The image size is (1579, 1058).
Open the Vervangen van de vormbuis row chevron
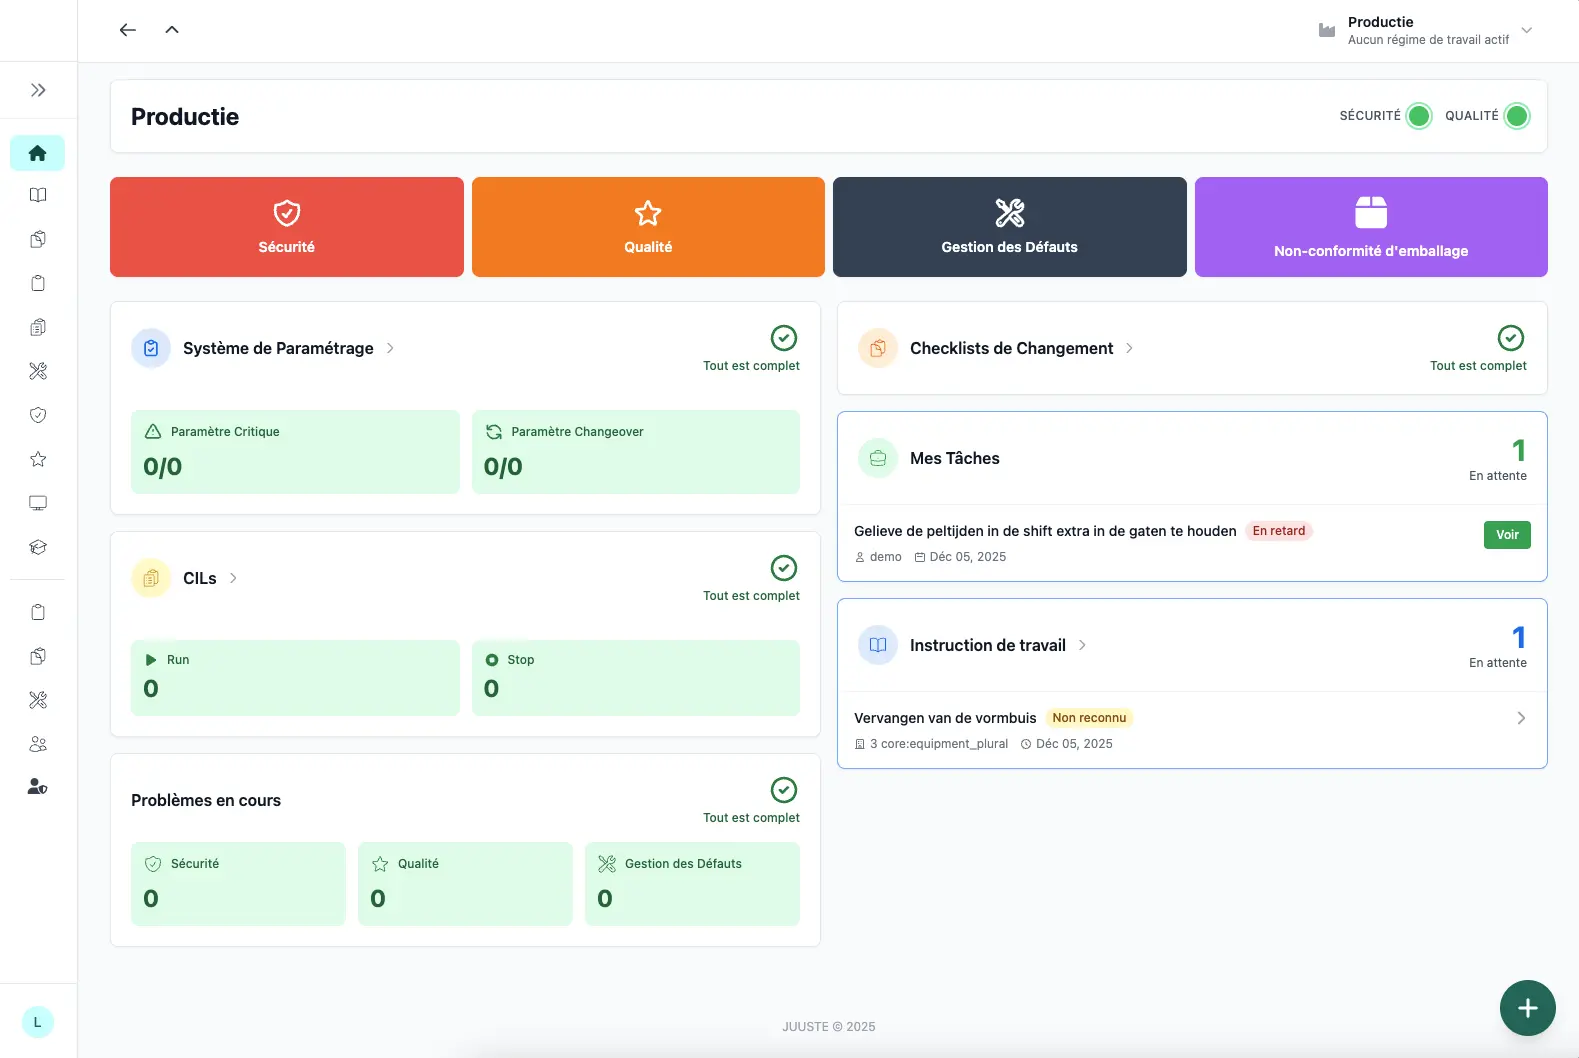pyautogui.click(x=1521, y=718)
